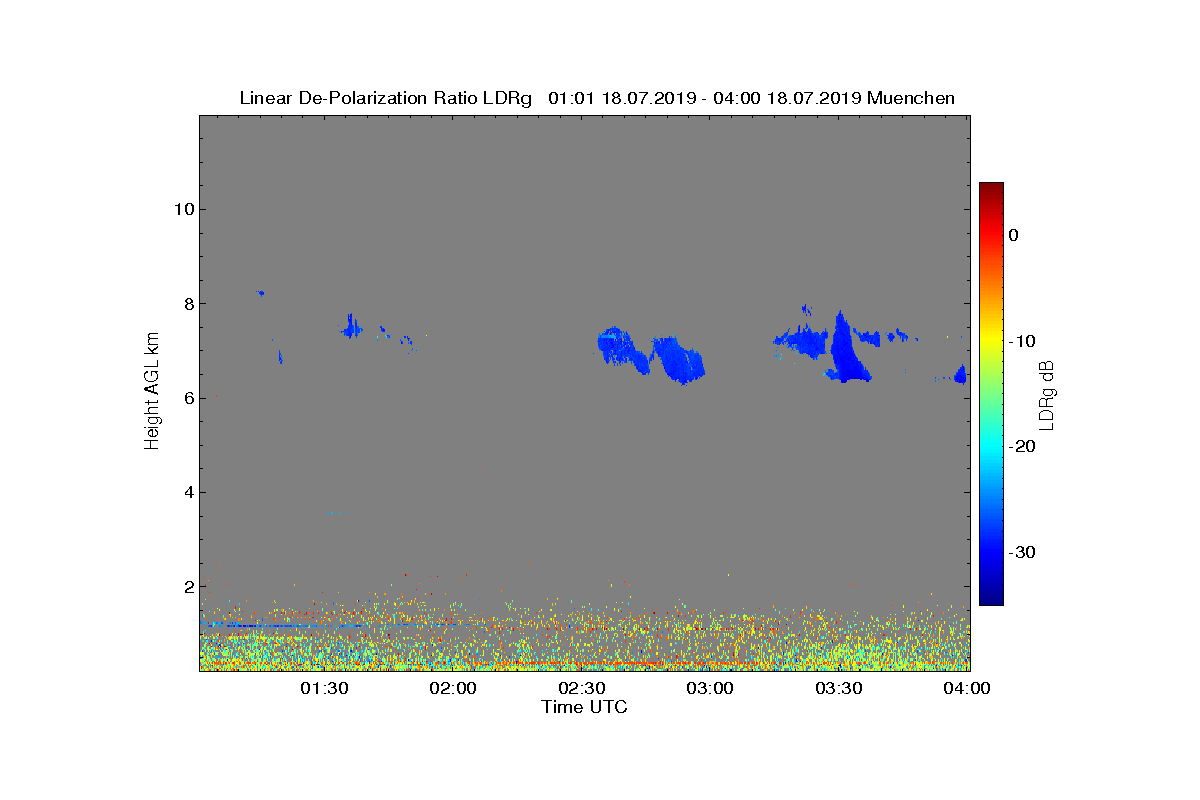Click the colorbar label '-10'
The height and width of the screenshot is (800, 1200).
(x=1020, y=341)
